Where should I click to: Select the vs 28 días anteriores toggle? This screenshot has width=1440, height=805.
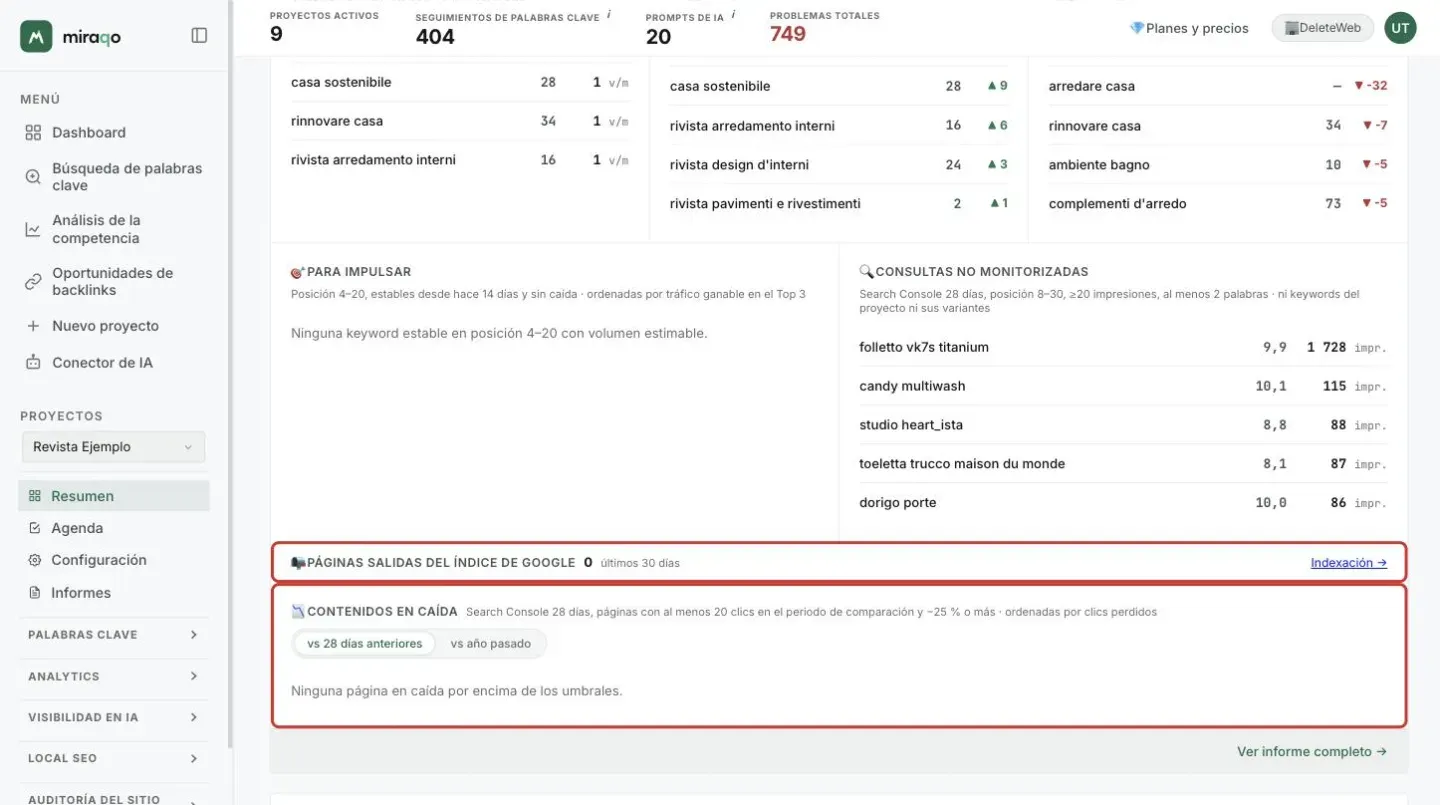click(x=365, y=644)
